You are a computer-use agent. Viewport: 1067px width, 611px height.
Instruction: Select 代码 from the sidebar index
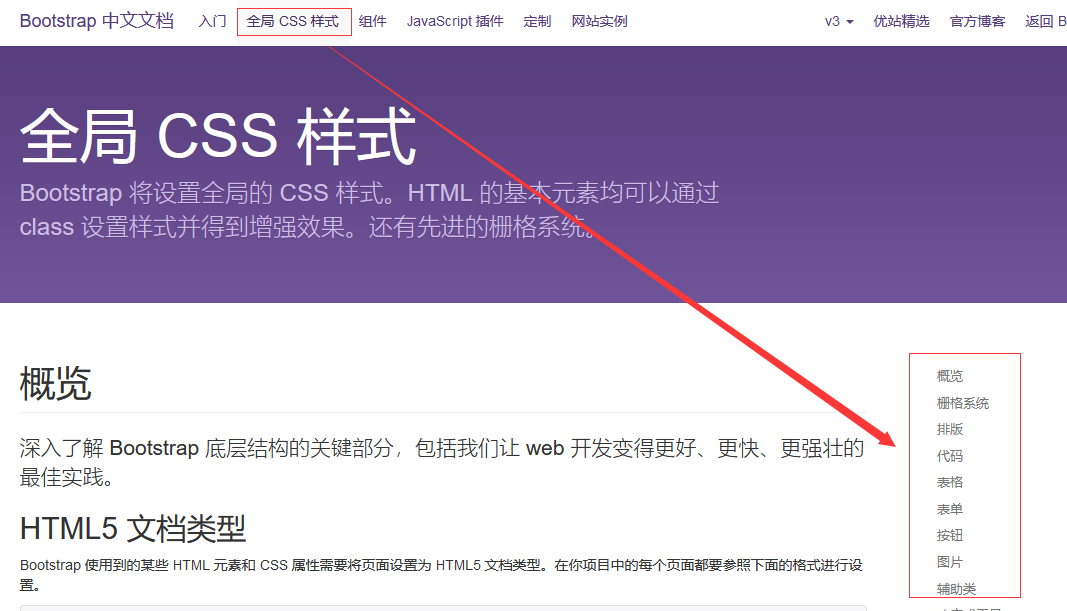point(949,455)
